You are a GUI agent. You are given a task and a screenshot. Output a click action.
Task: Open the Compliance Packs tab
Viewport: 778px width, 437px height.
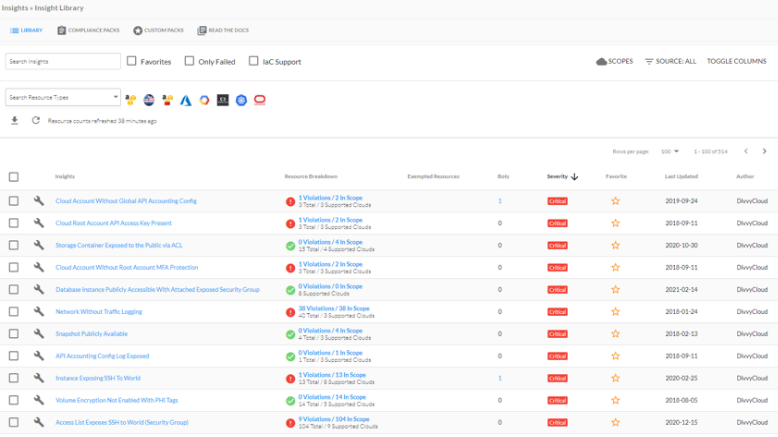(x=88, y=30)
